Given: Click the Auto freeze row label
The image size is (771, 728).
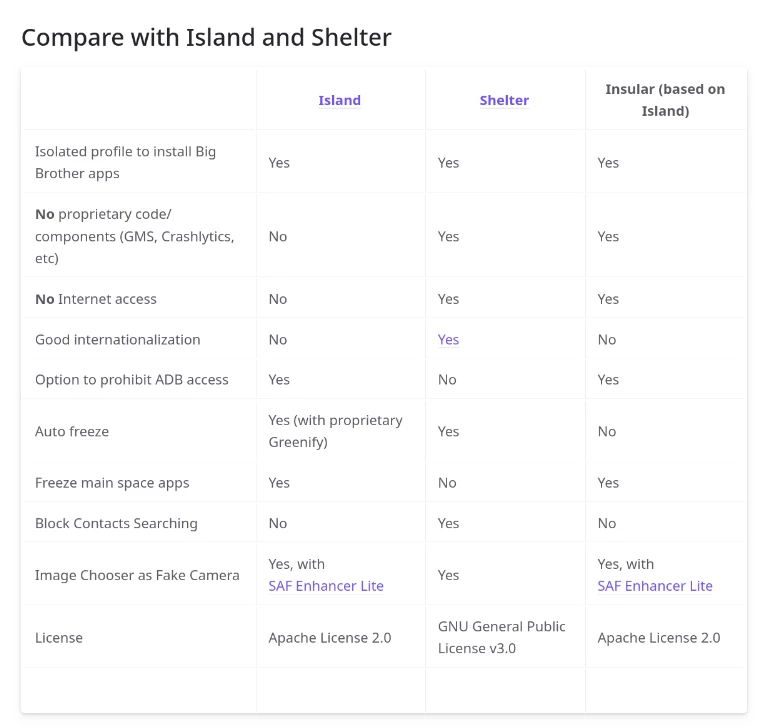Looking at the screenshot, I should pos(72,432).
